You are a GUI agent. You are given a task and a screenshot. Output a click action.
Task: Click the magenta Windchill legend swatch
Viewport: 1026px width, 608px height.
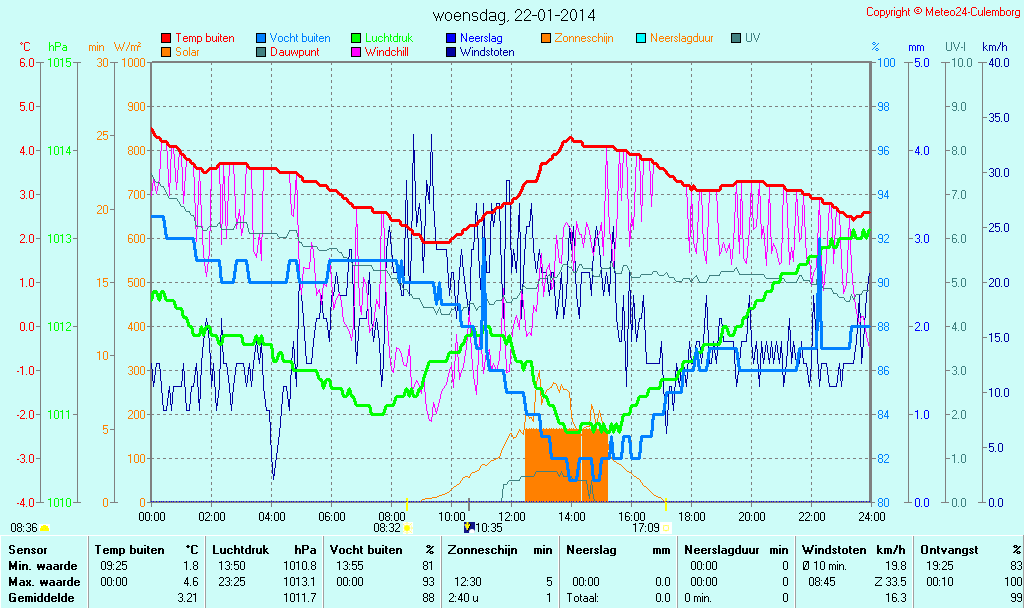[x=356, y=52]
